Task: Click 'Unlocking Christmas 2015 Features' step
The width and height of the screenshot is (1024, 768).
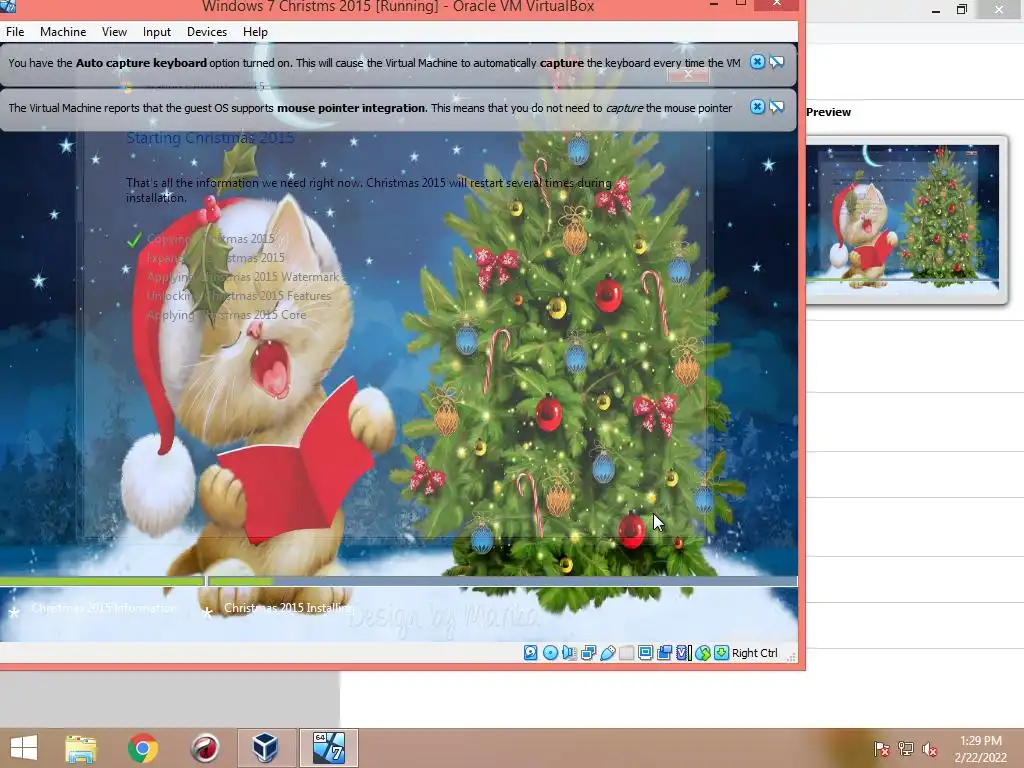Action: pos(239,296)
